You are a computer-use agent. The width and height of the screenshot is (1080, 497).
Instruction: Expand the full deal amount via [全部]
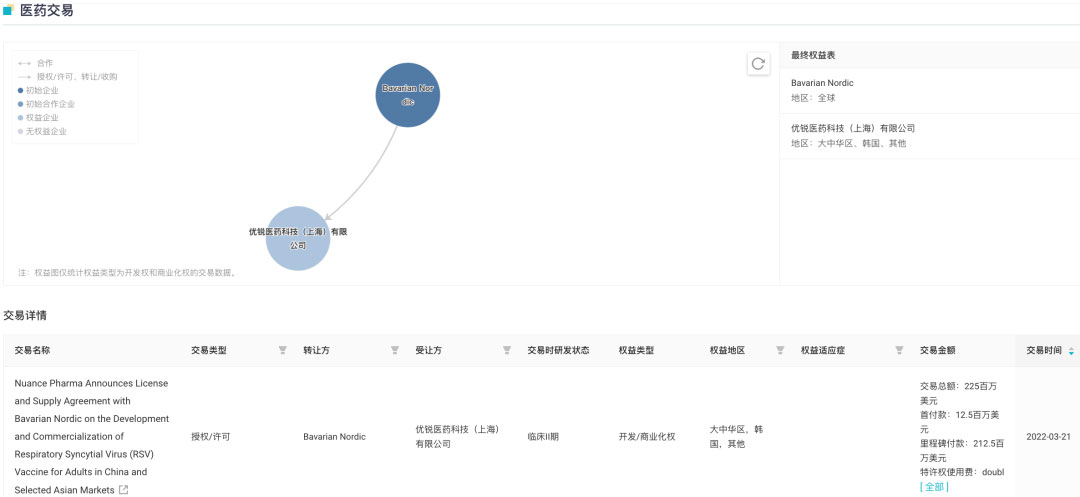(934, 487)
